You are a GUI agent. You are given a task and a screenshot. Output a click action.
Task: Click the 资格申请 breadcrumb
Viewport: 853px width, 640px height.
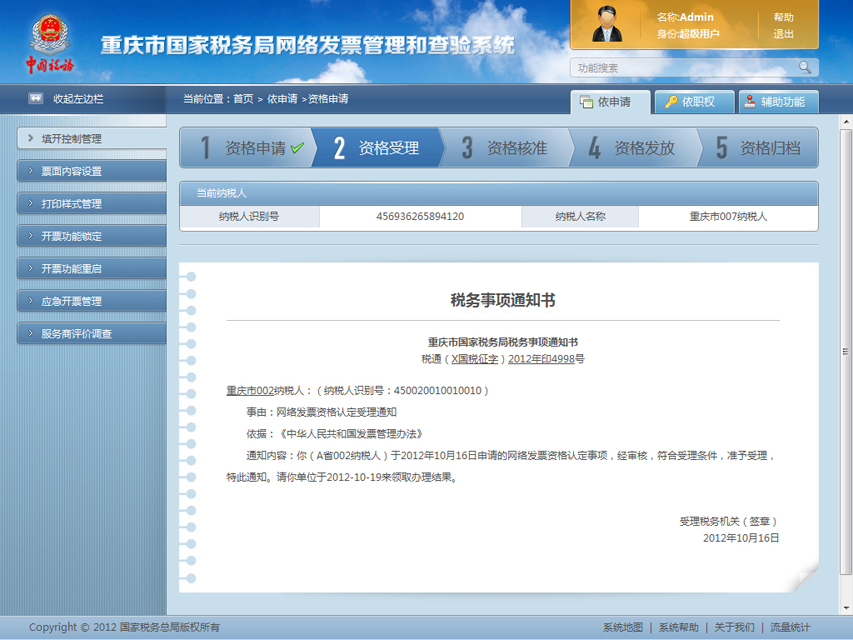click(328, 99)
